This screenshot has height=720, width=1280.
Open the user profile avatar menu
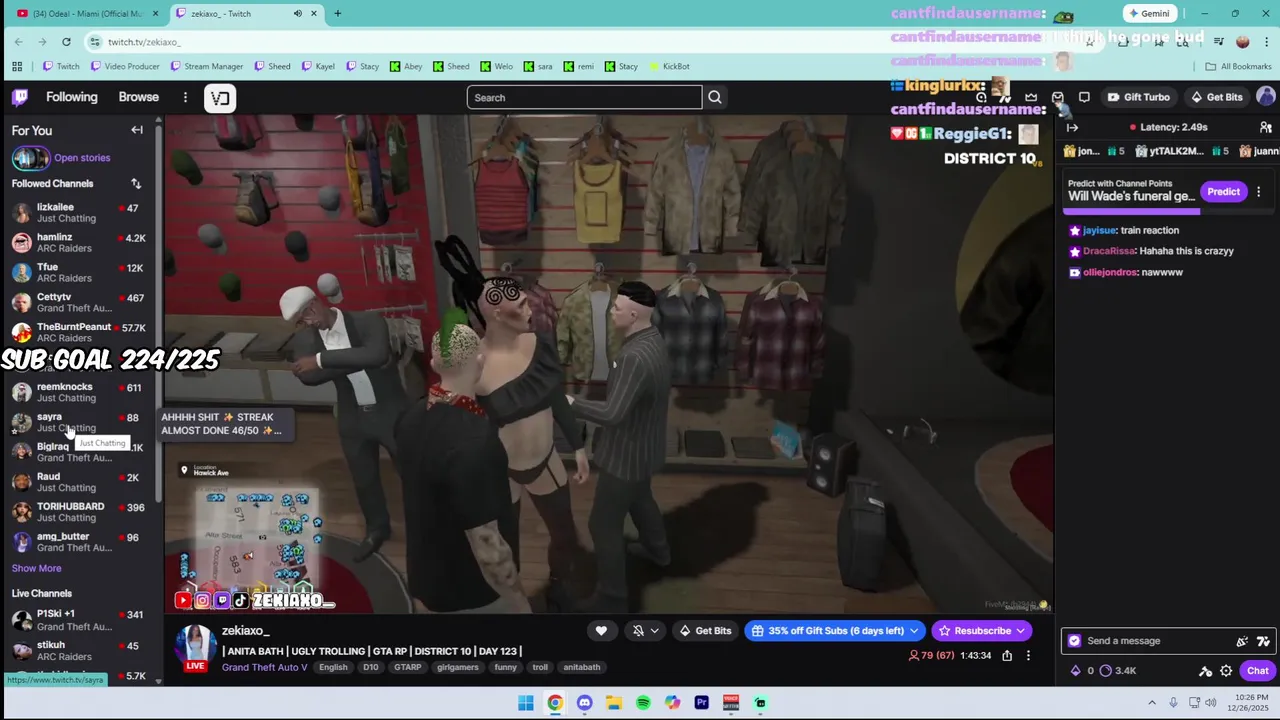(1266, 97)
